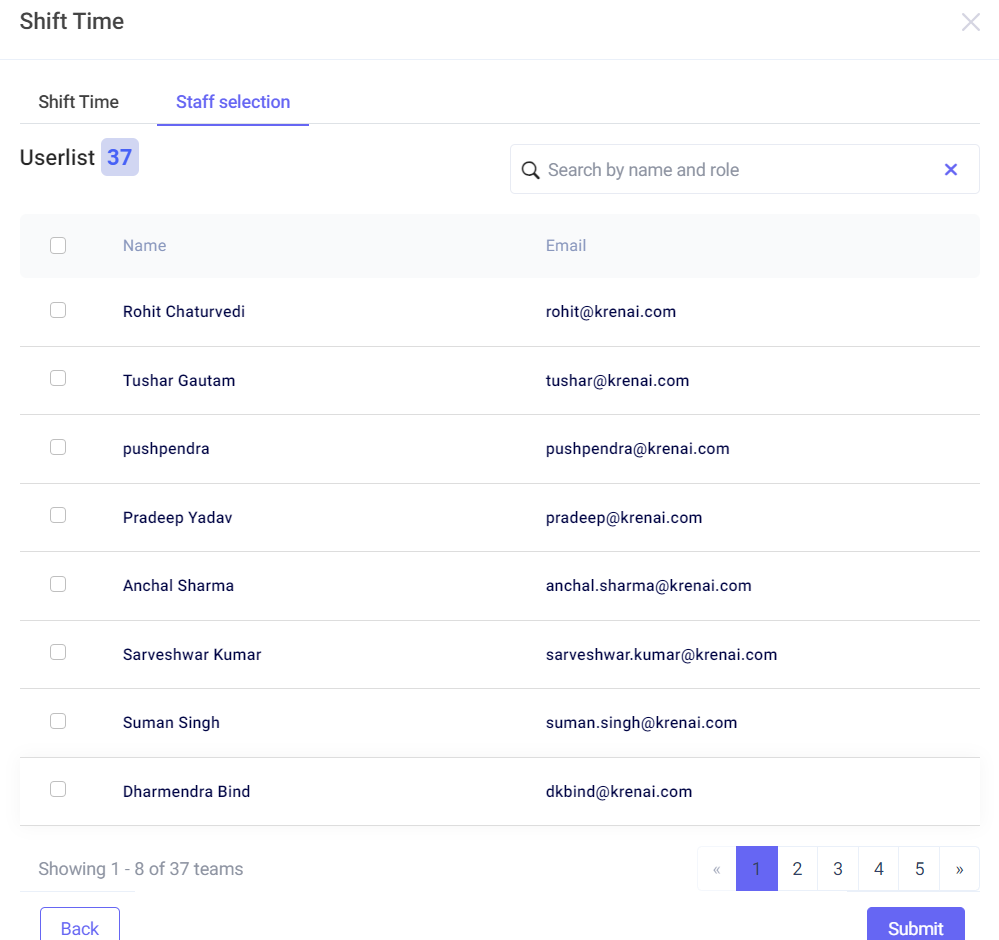This screenshot has width=999, height=940.
Task: Click the name Tushar Gautam
Action: click(179, 380)
